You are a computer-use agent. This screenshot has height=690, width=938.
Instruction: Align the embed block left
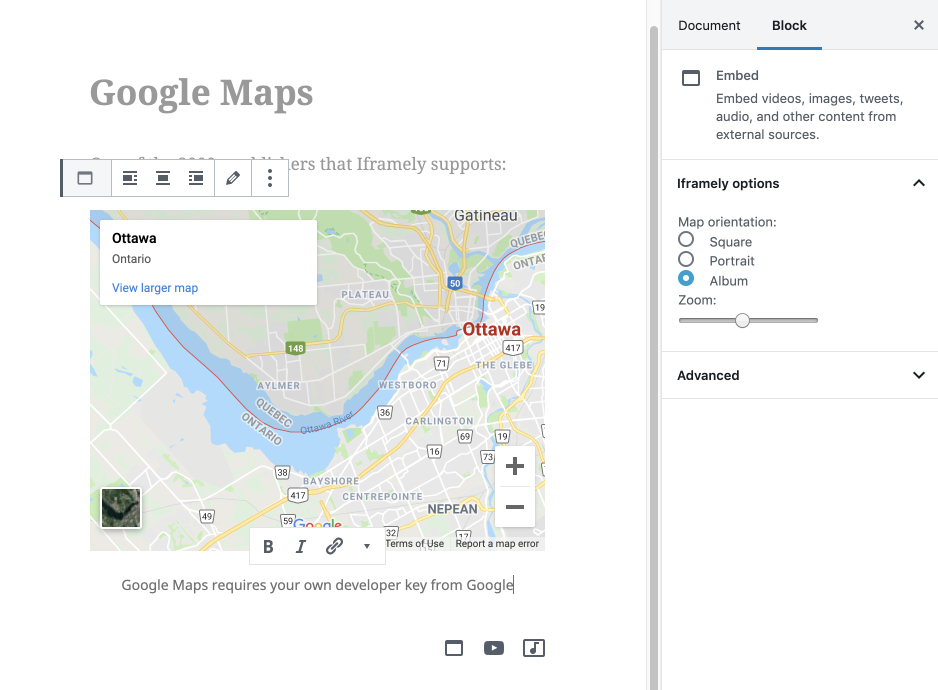click(129, 178)
